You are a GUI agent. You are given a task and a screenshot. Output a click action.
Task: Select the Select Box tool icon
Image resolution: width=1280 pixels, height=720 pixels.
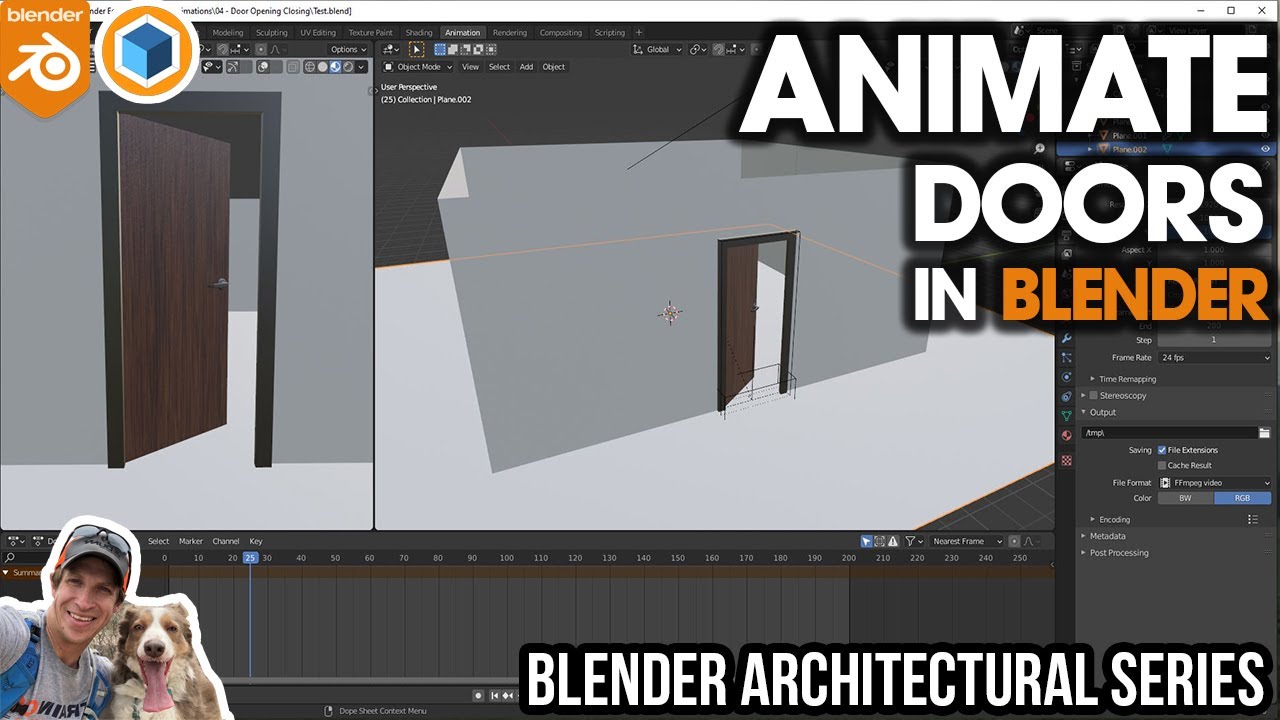pyautogui.click(x=416, y=49)
